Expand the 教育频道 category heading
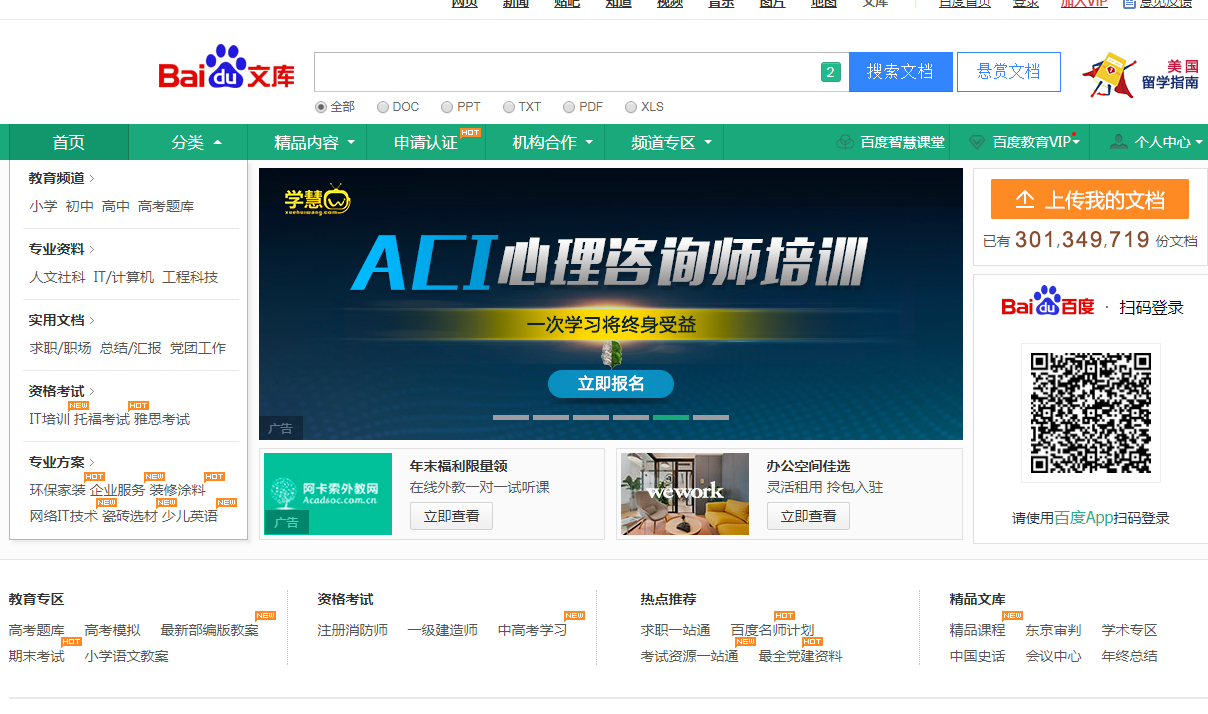1208x714 pixels. pyautogui.click(x=62, y=178)
